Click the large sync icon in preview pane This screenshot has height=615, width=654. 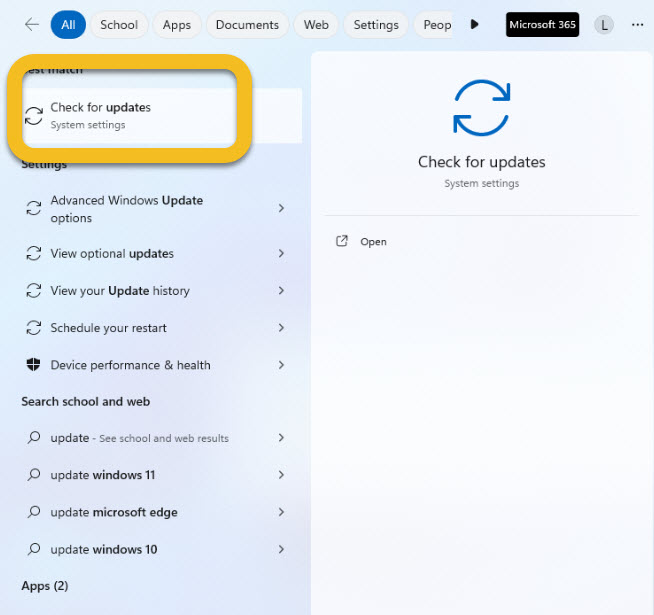[x=481, y=108]
